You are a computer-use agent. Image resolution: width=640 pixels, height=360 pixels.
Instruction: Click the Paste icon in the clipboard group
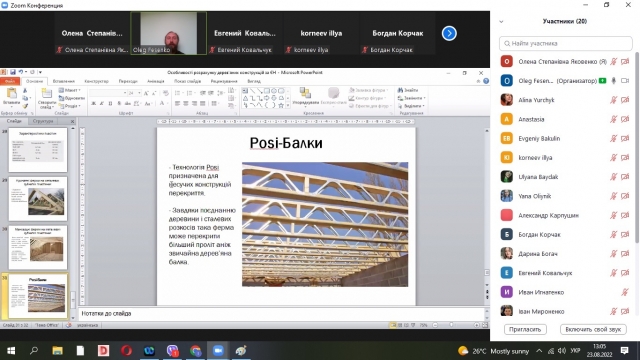[11, 96]
